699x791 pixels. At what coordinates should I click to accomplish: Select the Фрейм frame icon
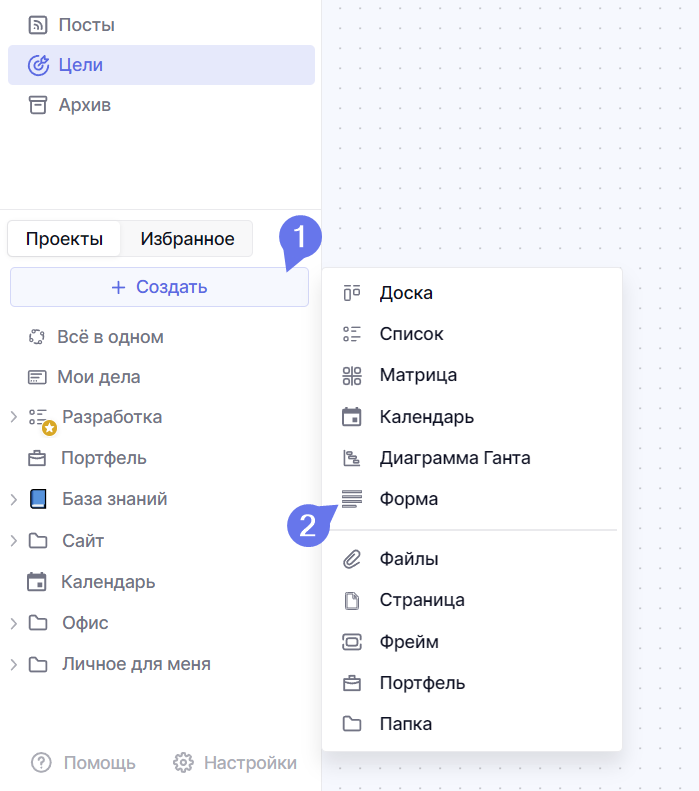tap(351, 642)
